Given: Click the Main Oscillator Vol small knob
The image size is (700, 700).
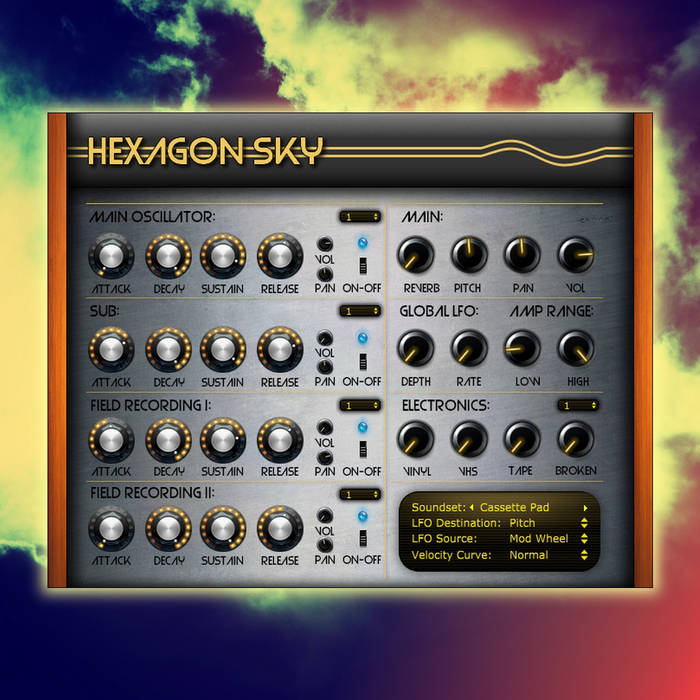Looking at the screenshot, I should pos(325,245).
